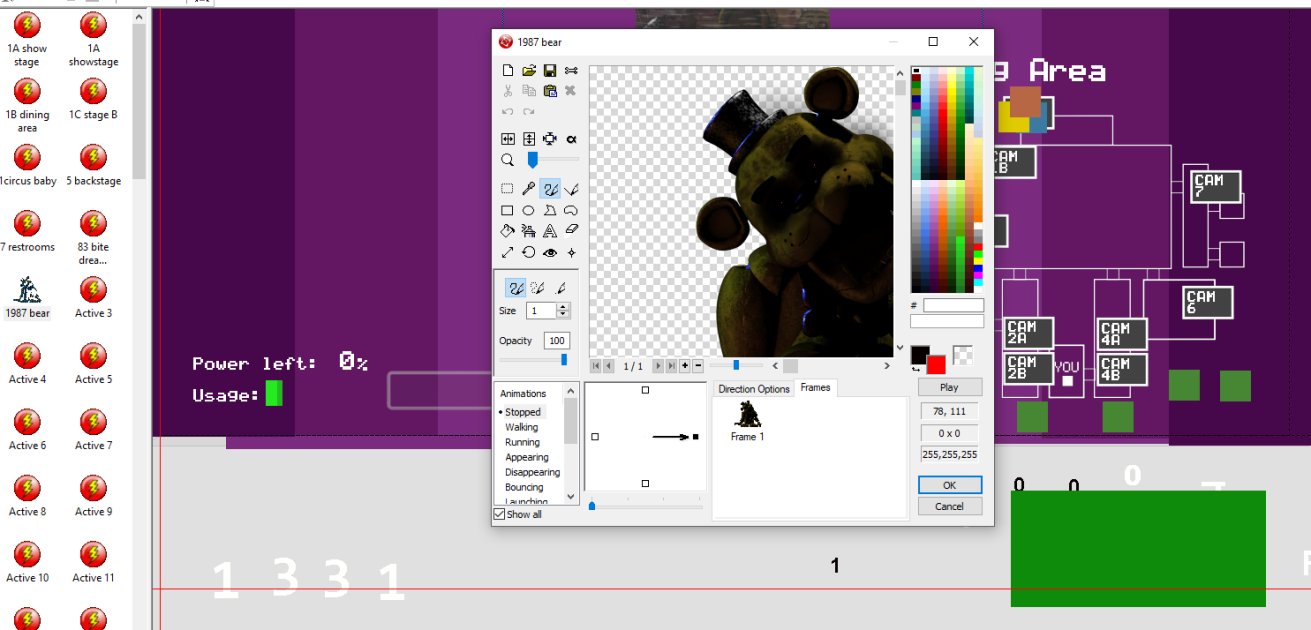Select the 1987 bear object in list
The image size is (1311, 630).
pos(27,297)
